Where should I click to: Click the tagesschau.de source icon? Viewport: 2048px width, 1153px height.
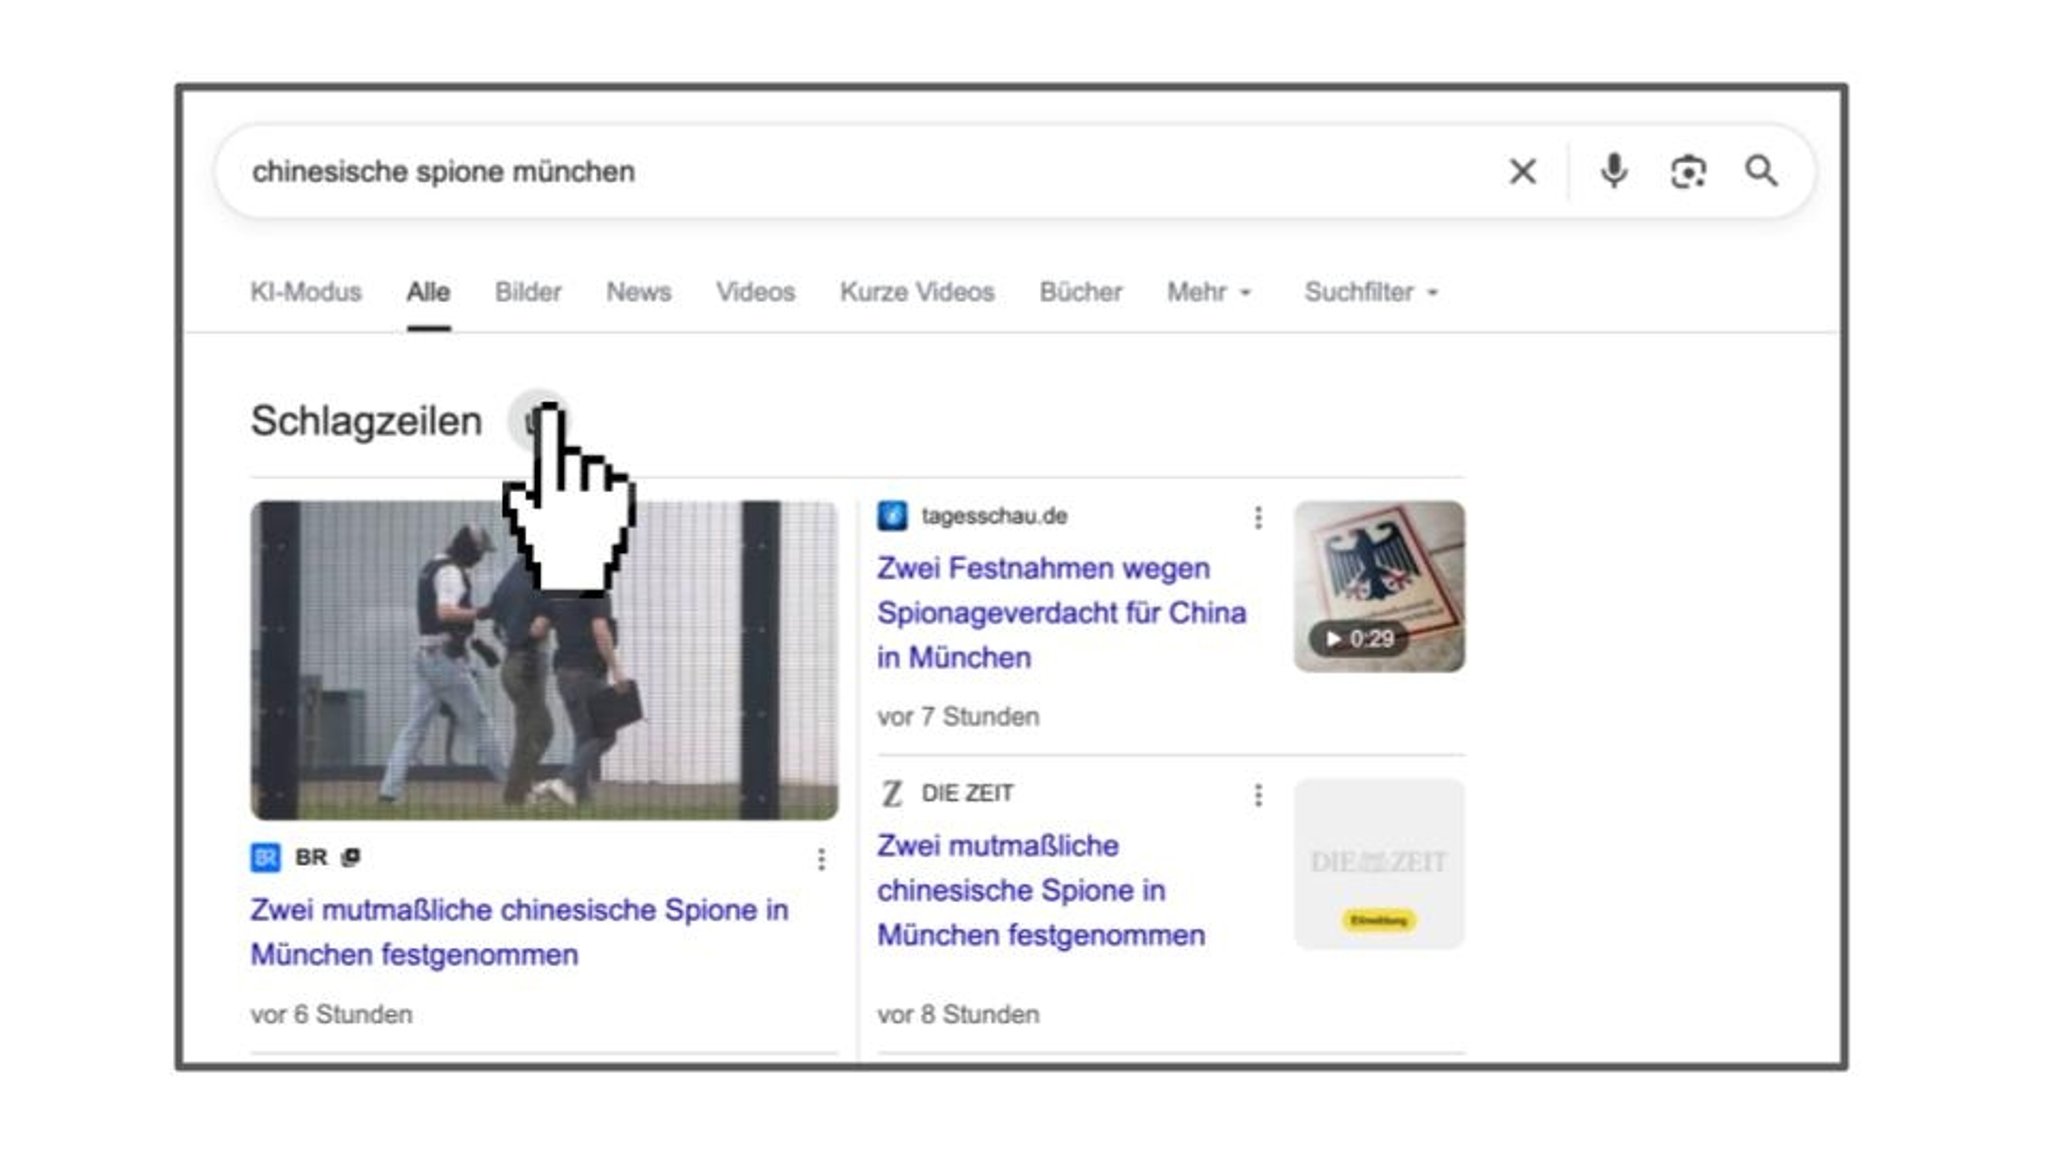[x=892, y=516]
